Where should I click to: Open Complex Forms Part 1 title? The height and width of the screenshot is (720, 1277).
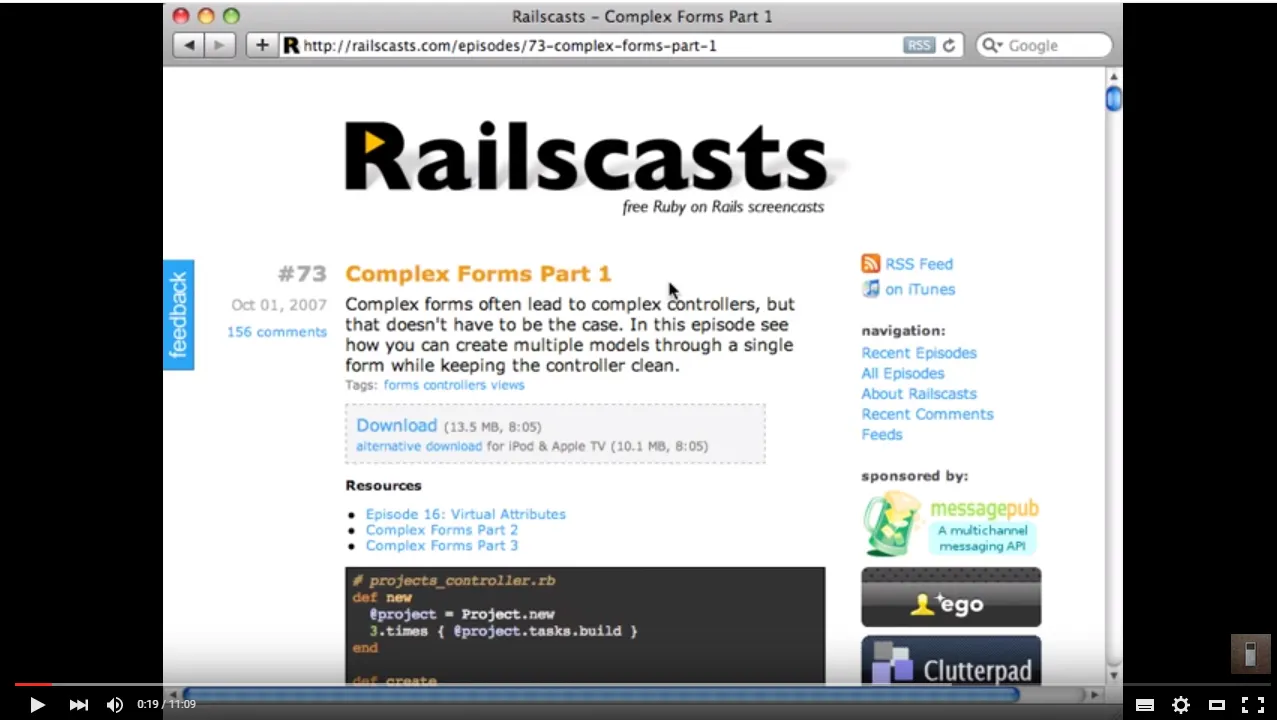tap(478, 273)
